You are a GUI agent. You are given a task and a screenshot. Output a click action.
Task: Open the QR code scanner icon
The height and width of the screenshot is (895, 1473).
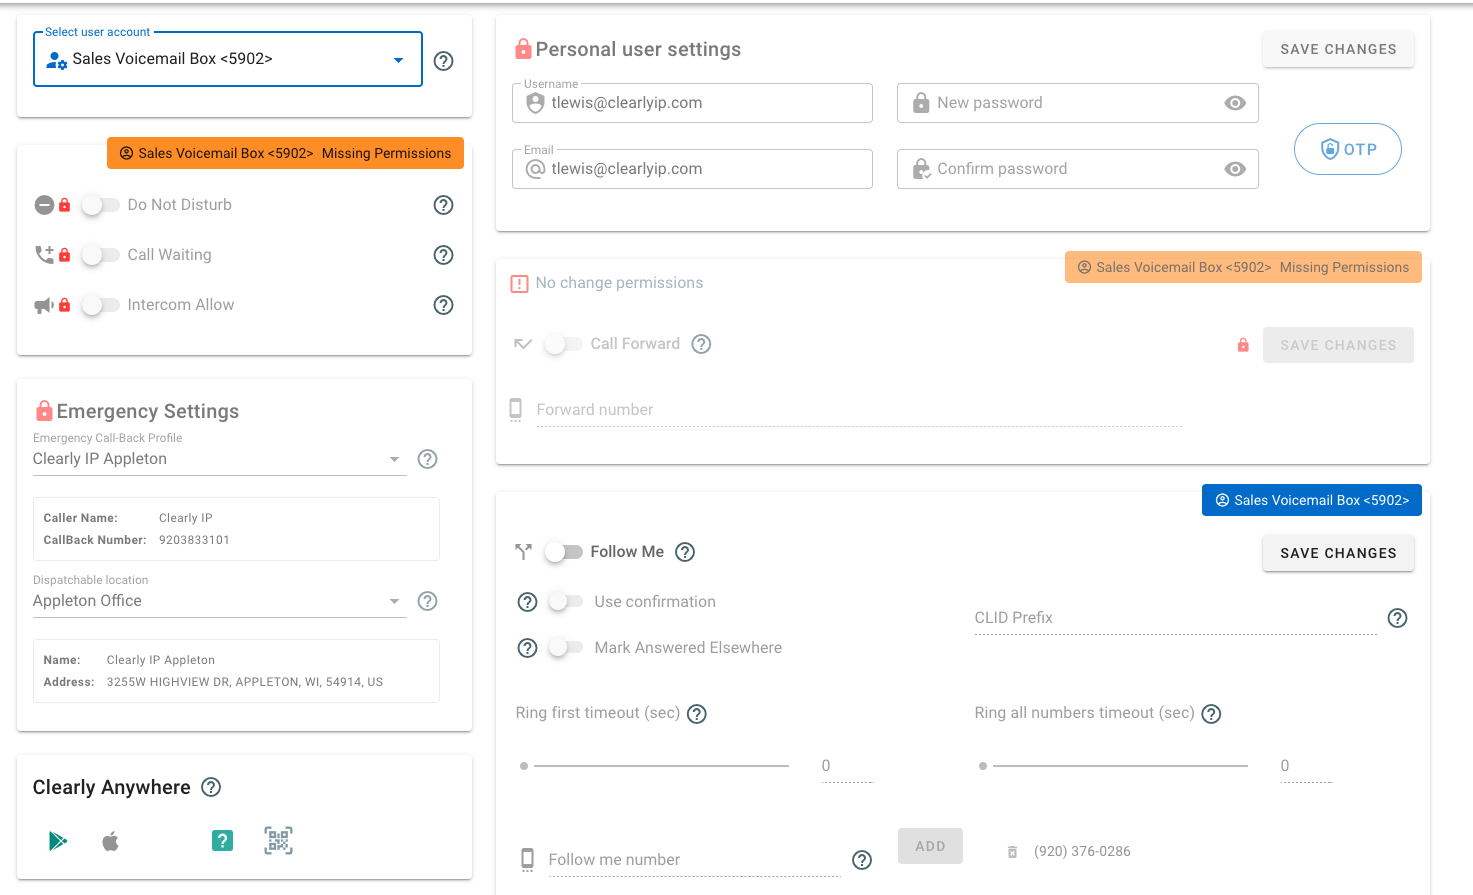click(x=278, y=841)
